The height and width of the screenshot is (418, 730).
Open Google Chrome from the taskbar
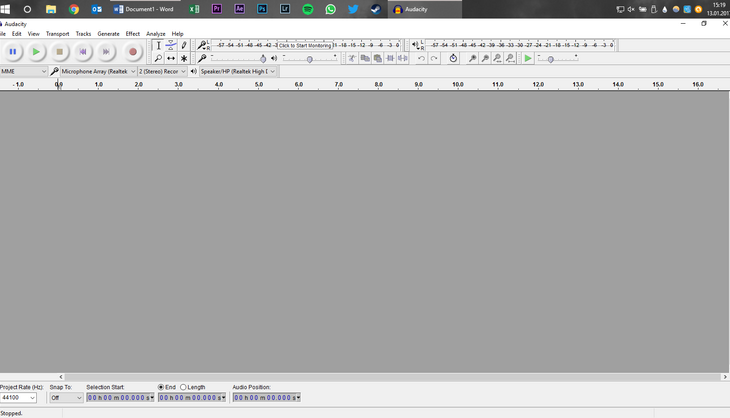[74, 9]
